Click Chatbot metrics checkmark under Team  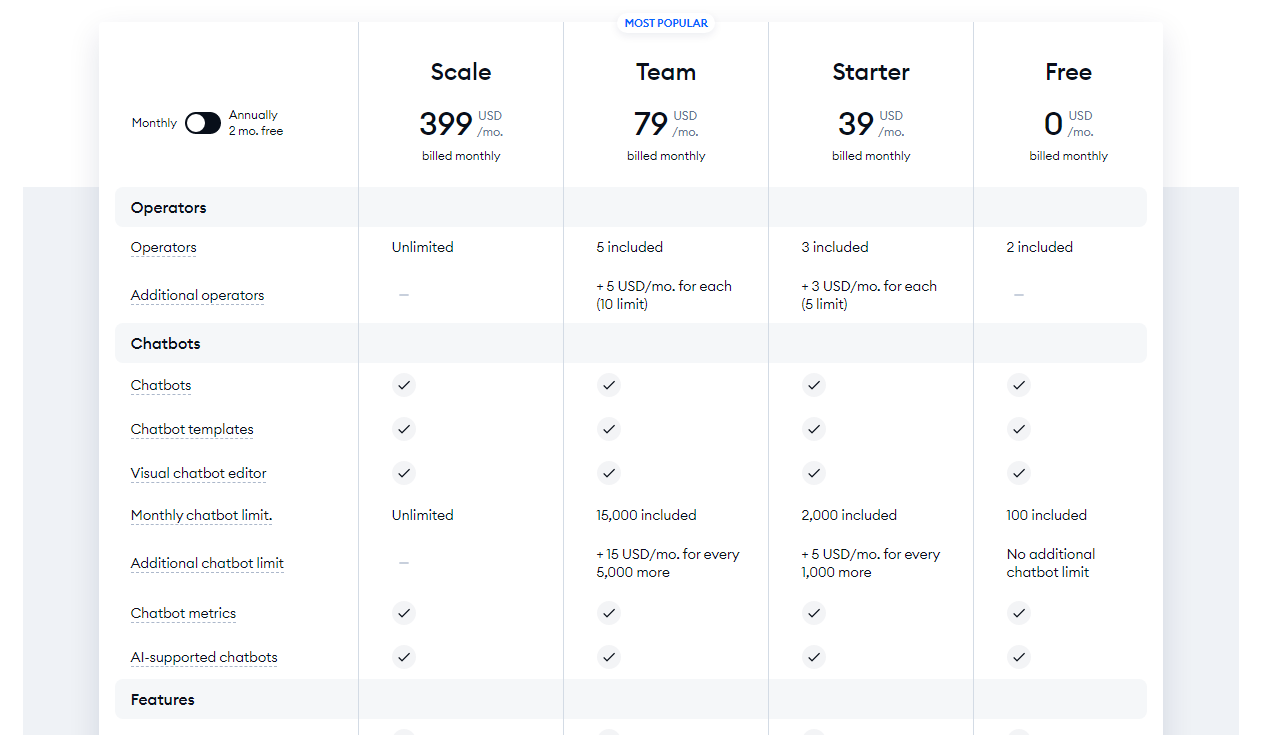click(x=608, y=613)
